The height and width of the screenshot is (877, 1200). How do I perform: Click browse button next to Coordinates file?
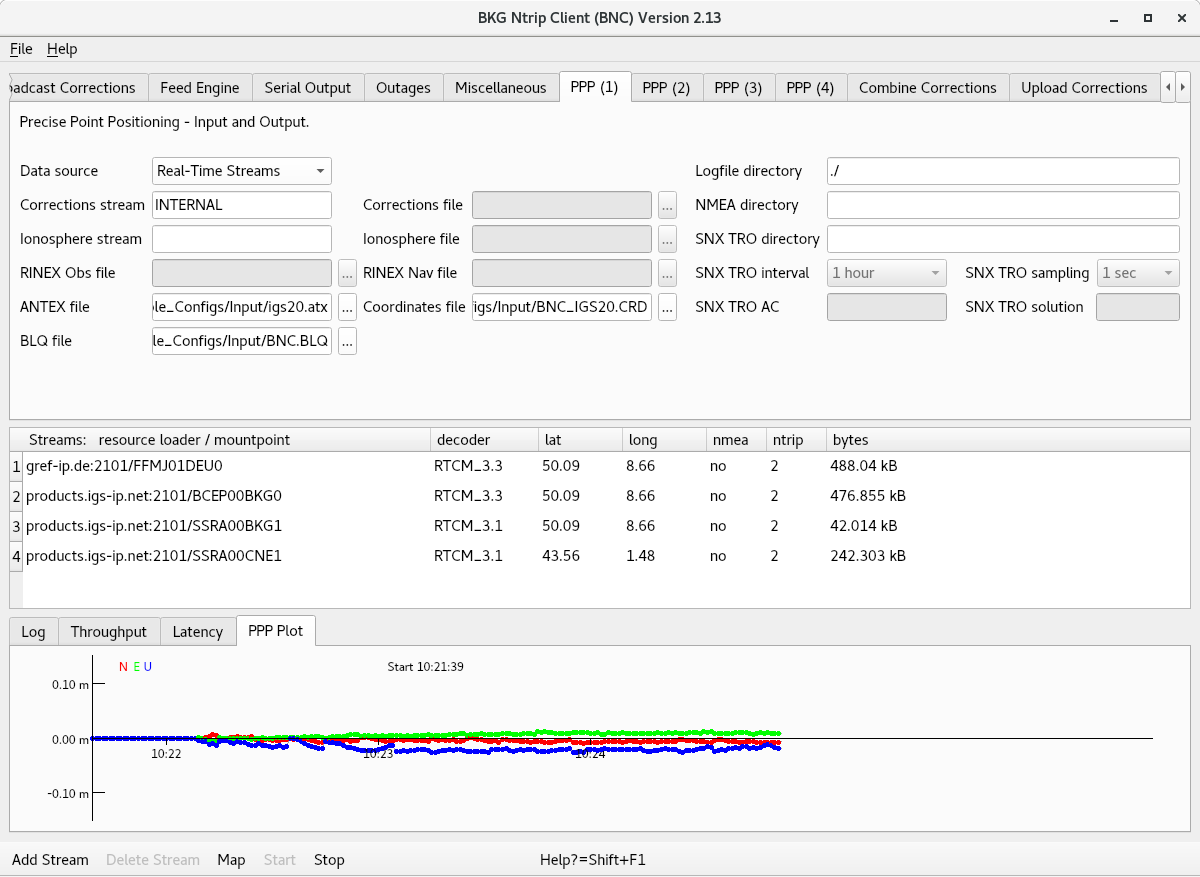tap(668, 307)
